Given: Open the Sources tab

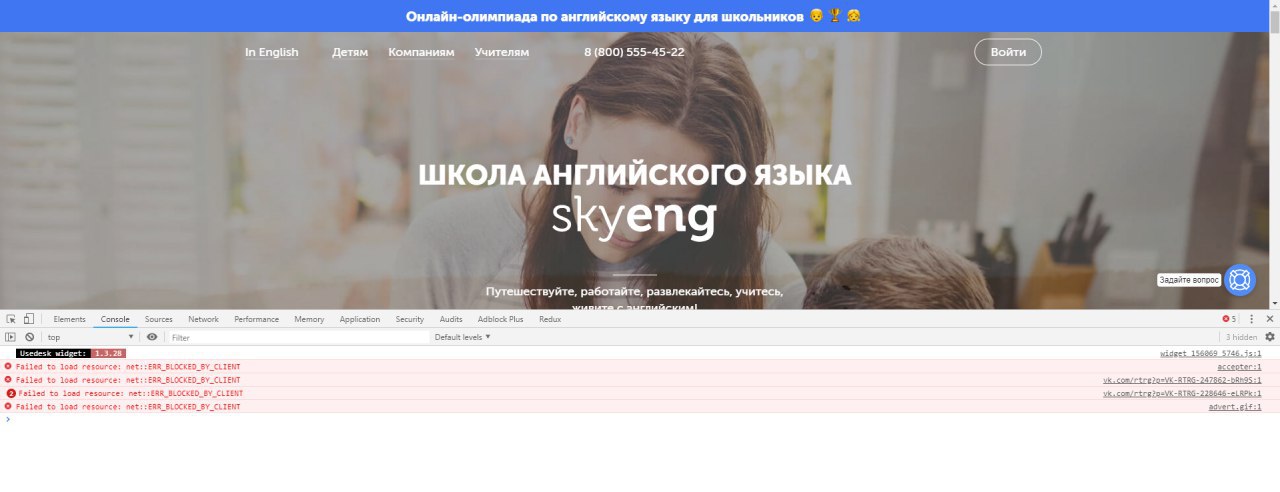Looking at the screenshot, I should (x=158, y=319).
